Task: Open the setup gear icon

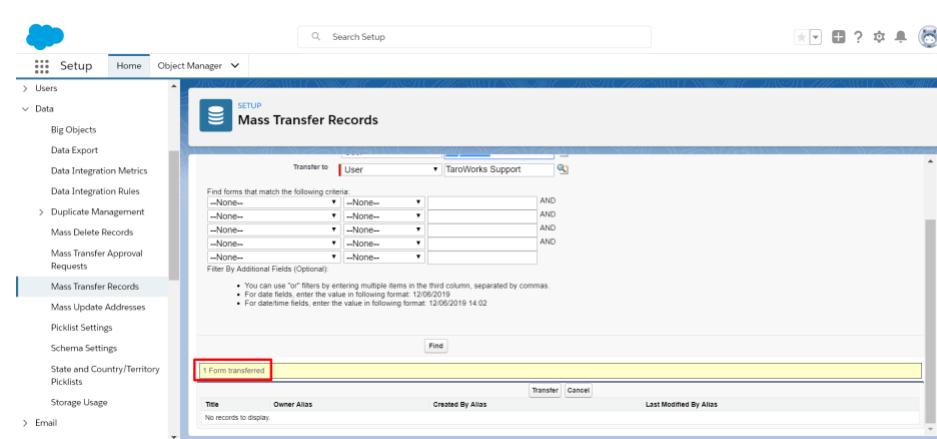Action: (x=879, y=37)
